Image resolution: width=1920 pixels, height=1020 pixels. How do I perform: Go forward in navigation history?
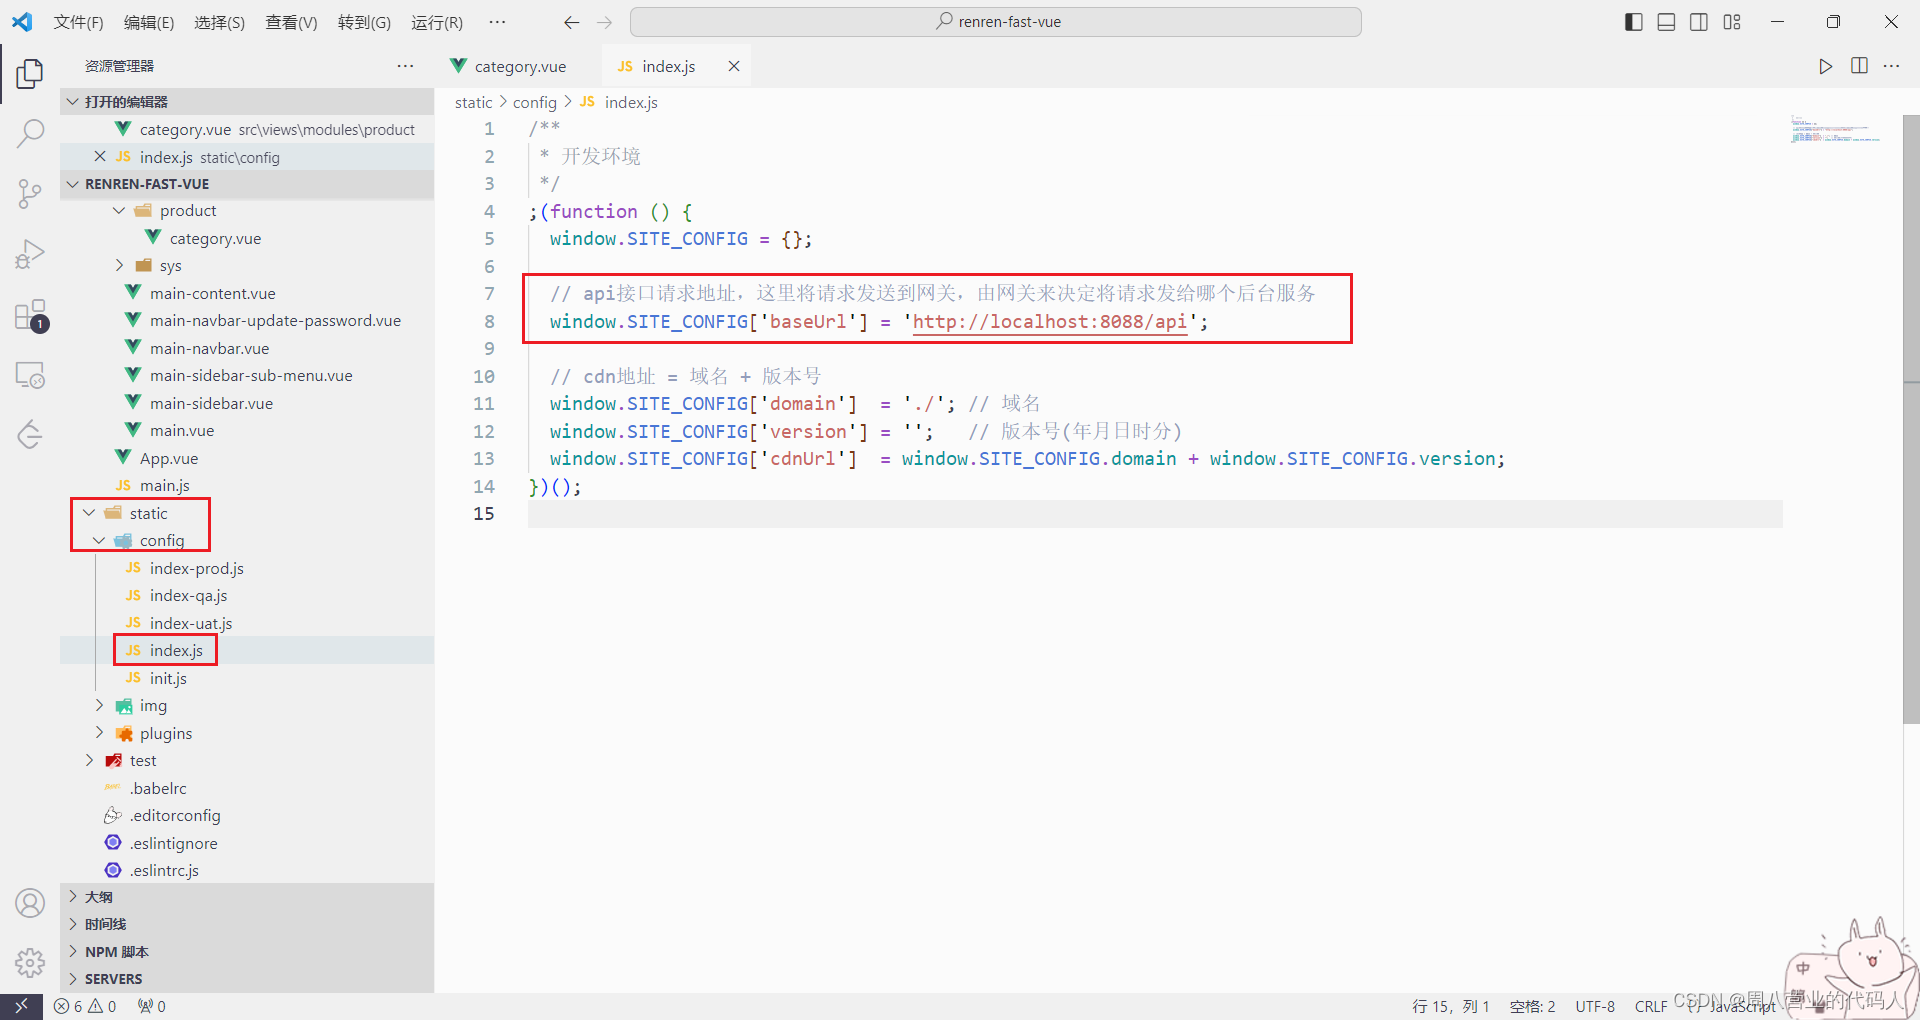click(604, 22)
